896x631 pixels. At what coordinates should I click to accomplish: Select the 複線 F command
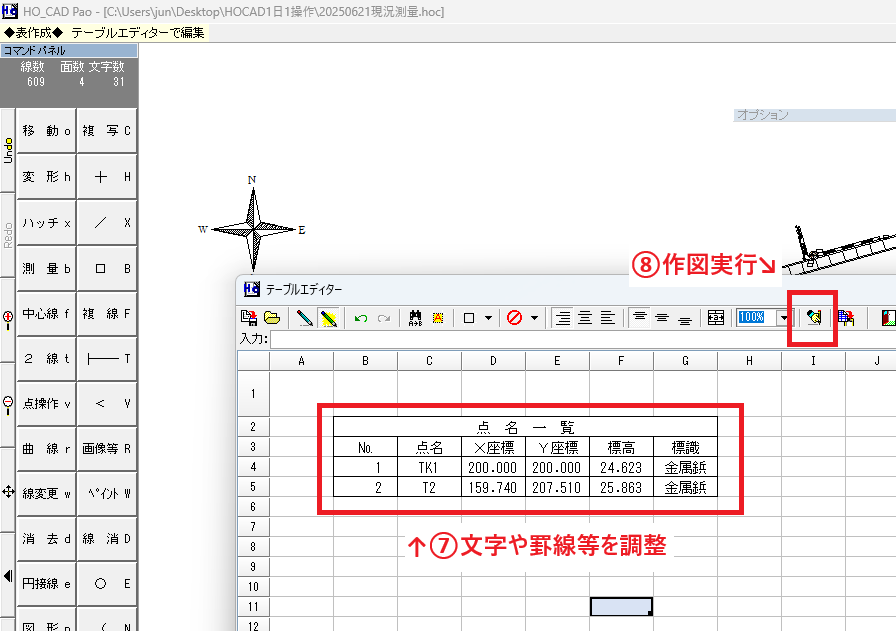106,314
